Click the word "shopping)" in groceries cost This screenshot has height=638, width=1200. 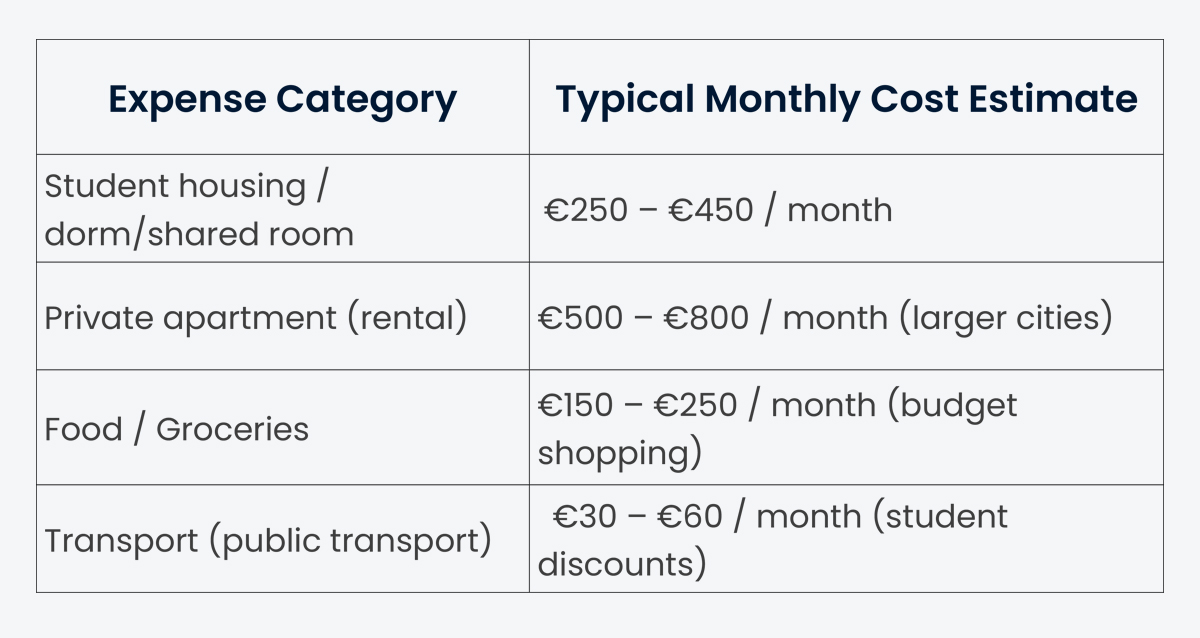[619, 454]
